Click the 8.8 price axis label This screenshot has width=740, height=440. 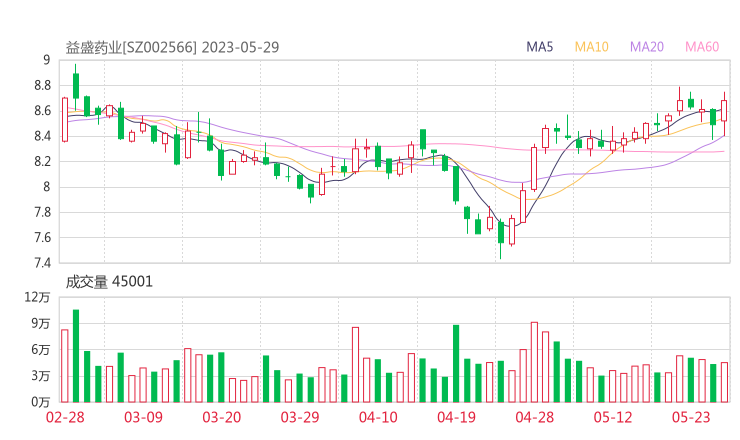42,85
